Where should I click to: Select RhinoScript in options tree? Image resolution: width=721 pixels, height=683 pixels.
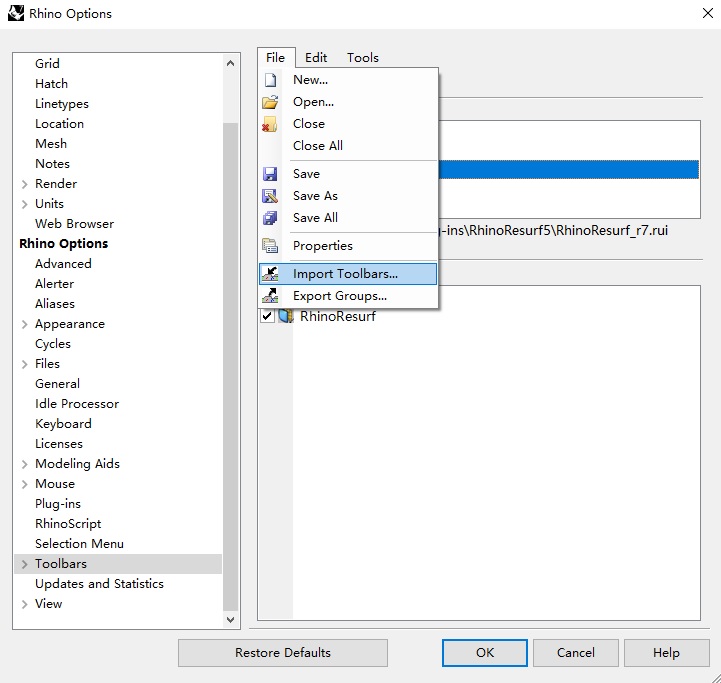pyautogui.click(x=68, y=524)
